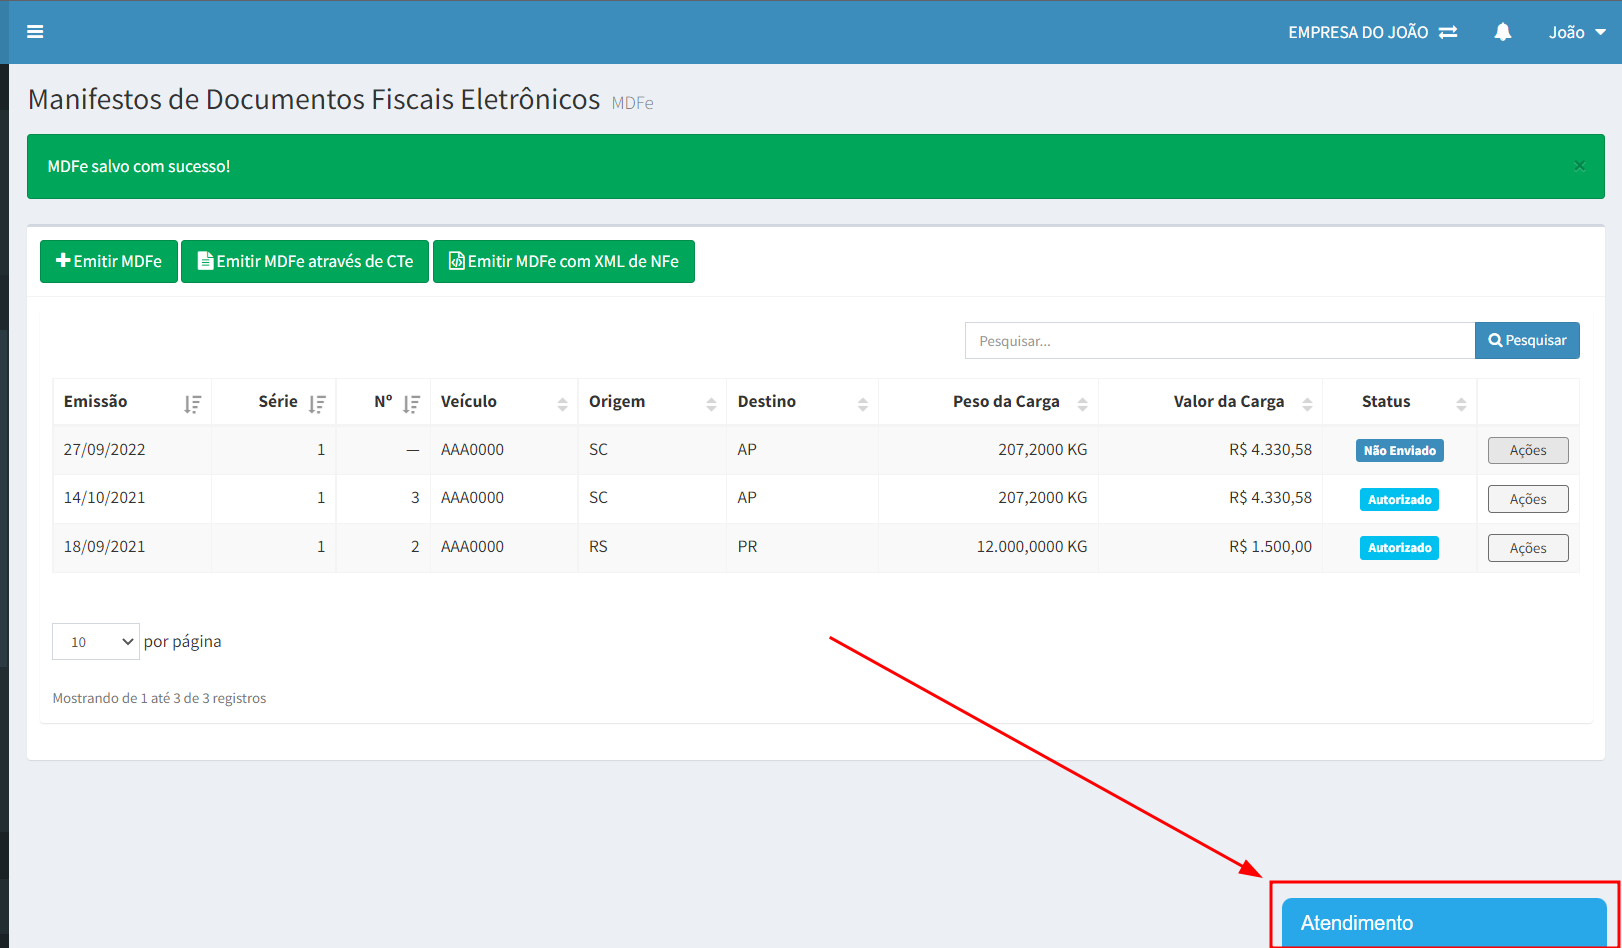The image size is (1622, 948).
Task: Open Ações for the Não Enviado row
Action: [1527, 451]
